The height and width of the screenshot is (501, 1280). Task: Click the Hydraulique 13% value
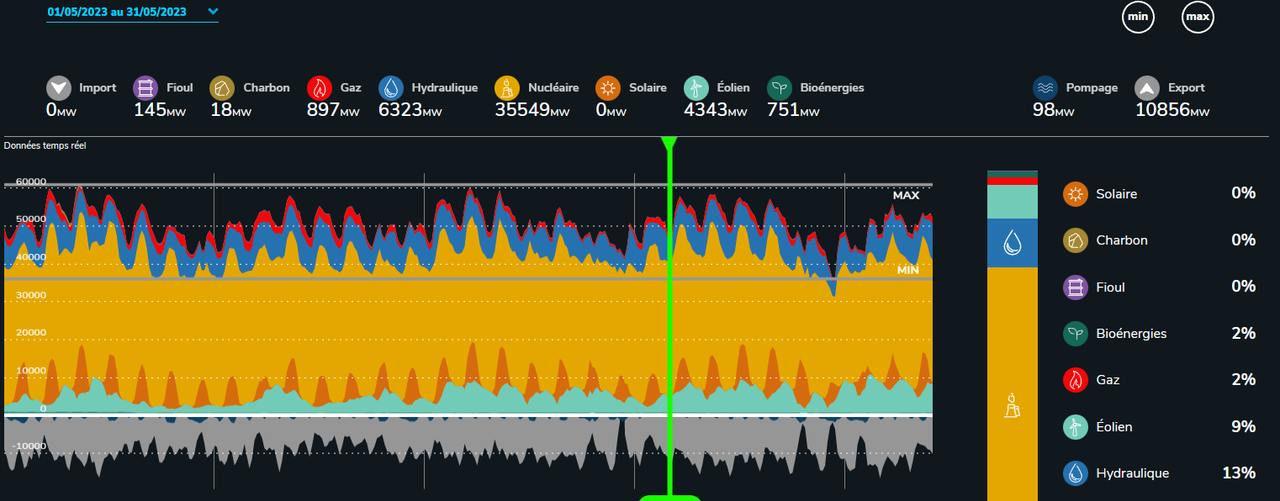(1239, 473)
